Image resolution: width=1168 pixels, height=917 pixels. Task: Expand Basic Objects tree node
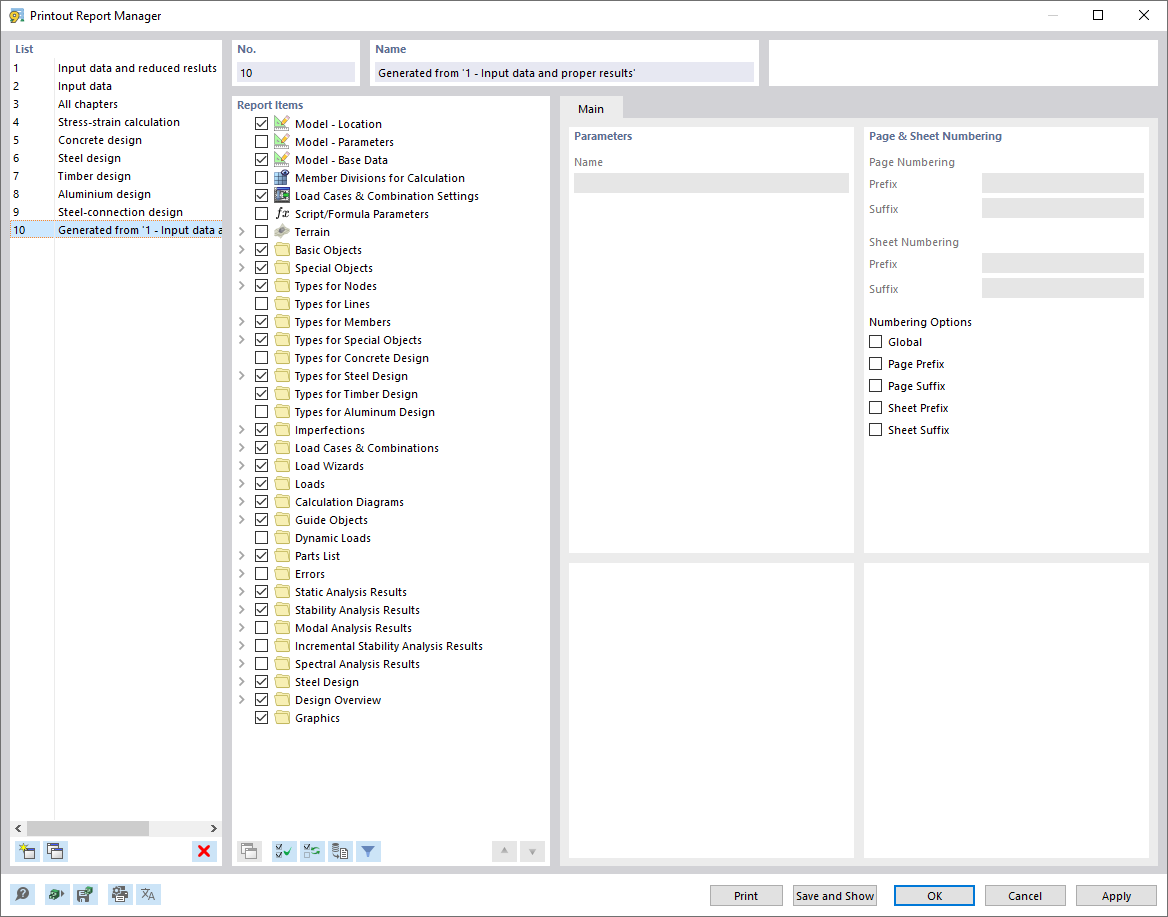tap(242, 250)
